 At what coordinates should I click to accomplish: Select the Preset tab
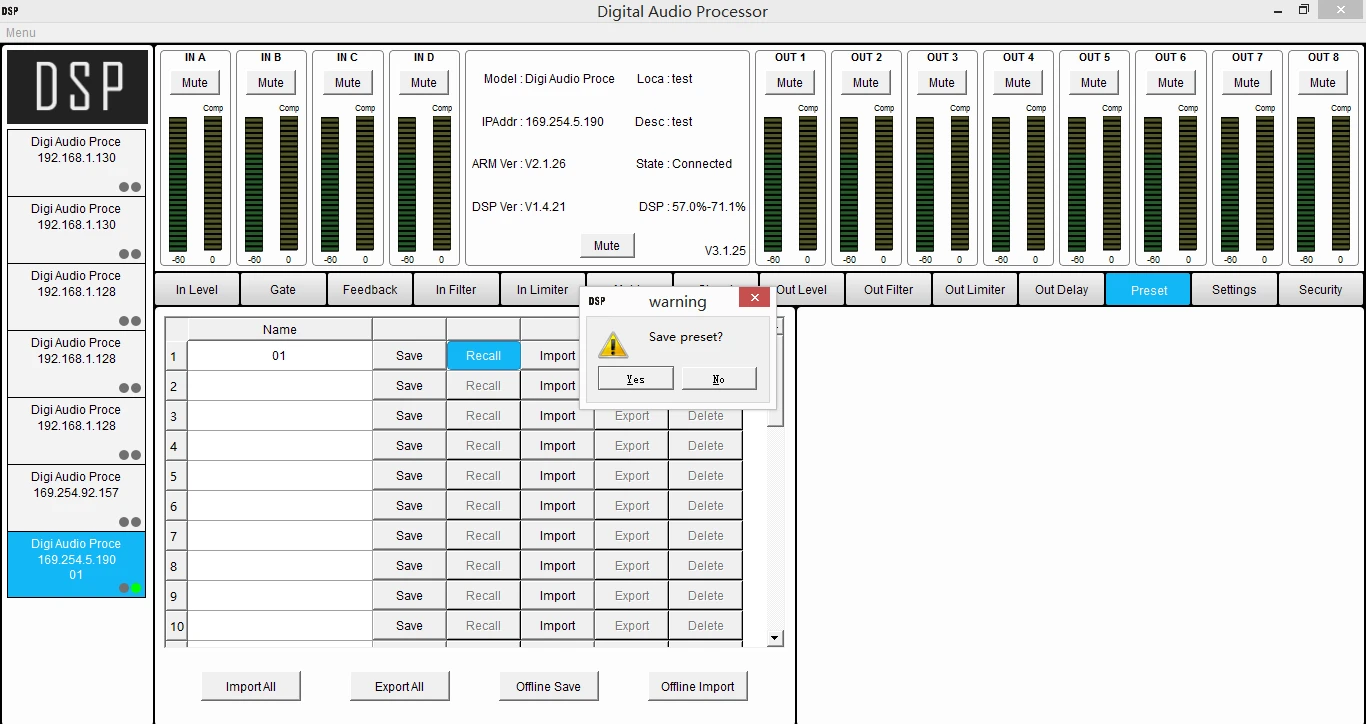(x=1148, y=289)
